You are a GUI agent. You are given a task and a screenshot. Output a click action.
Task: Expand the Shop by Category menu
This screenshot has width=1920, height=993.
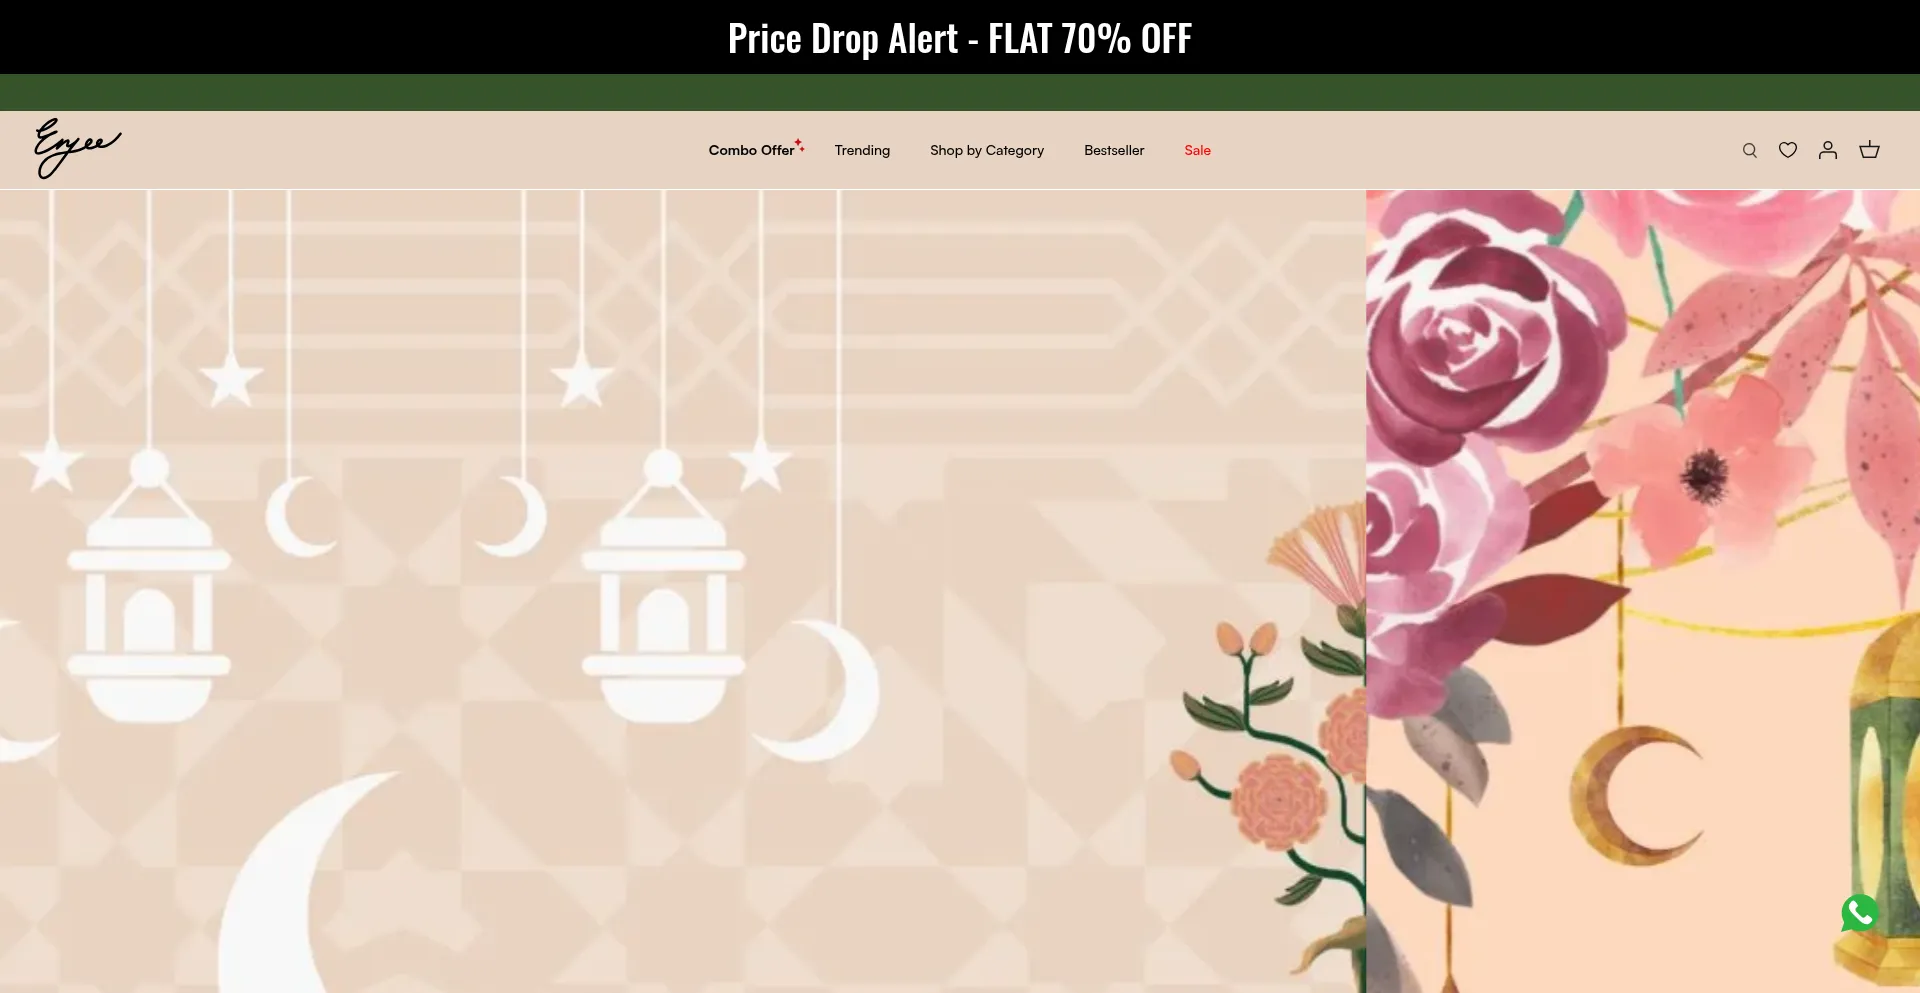tap(987, 150)
